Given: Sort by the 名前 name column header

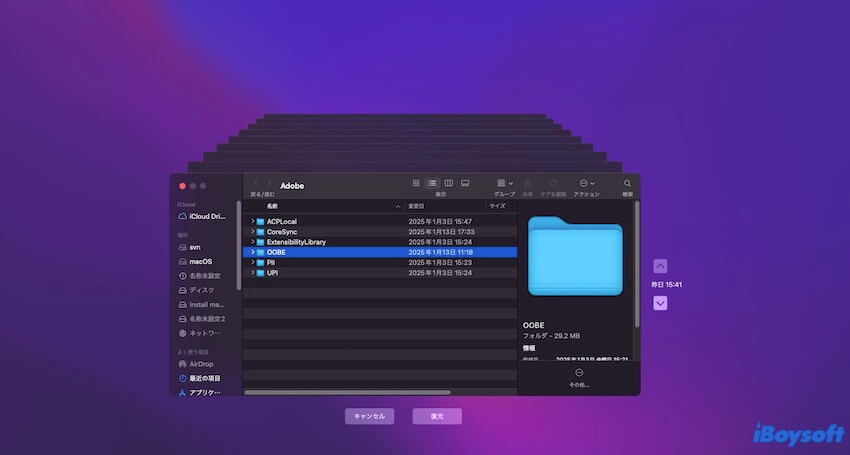Looking at the screenshot, I should pyautogui.click(x=272, y=206).
